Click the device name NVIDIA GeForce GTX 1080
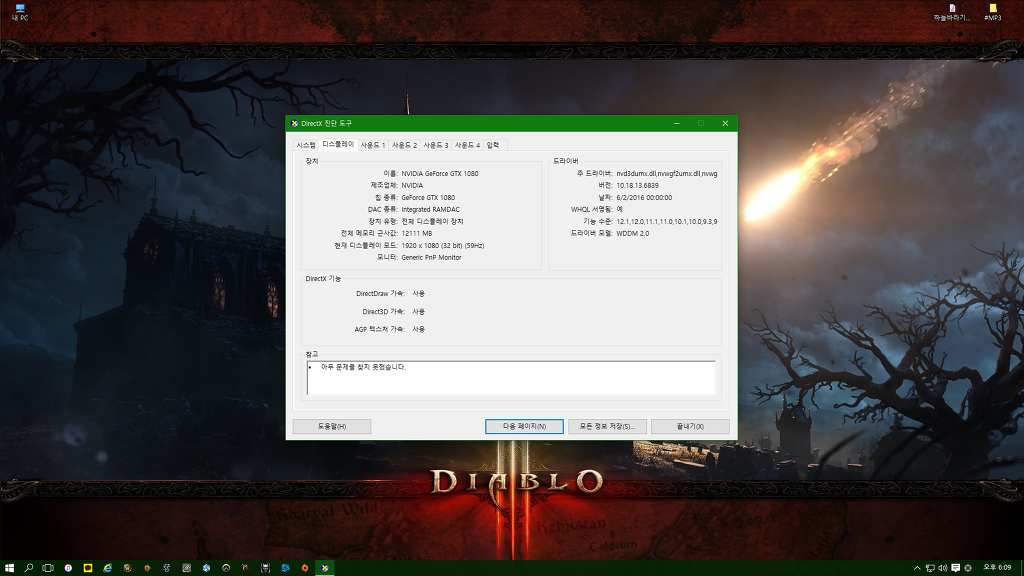Viewport: 1024px width, 576px height. [x=440, y=174]
